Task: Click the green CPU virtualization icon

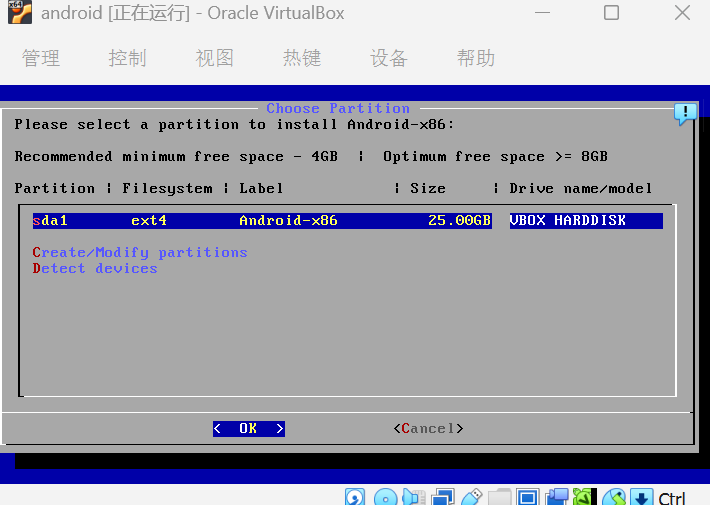Action: [x=585, y=497]
